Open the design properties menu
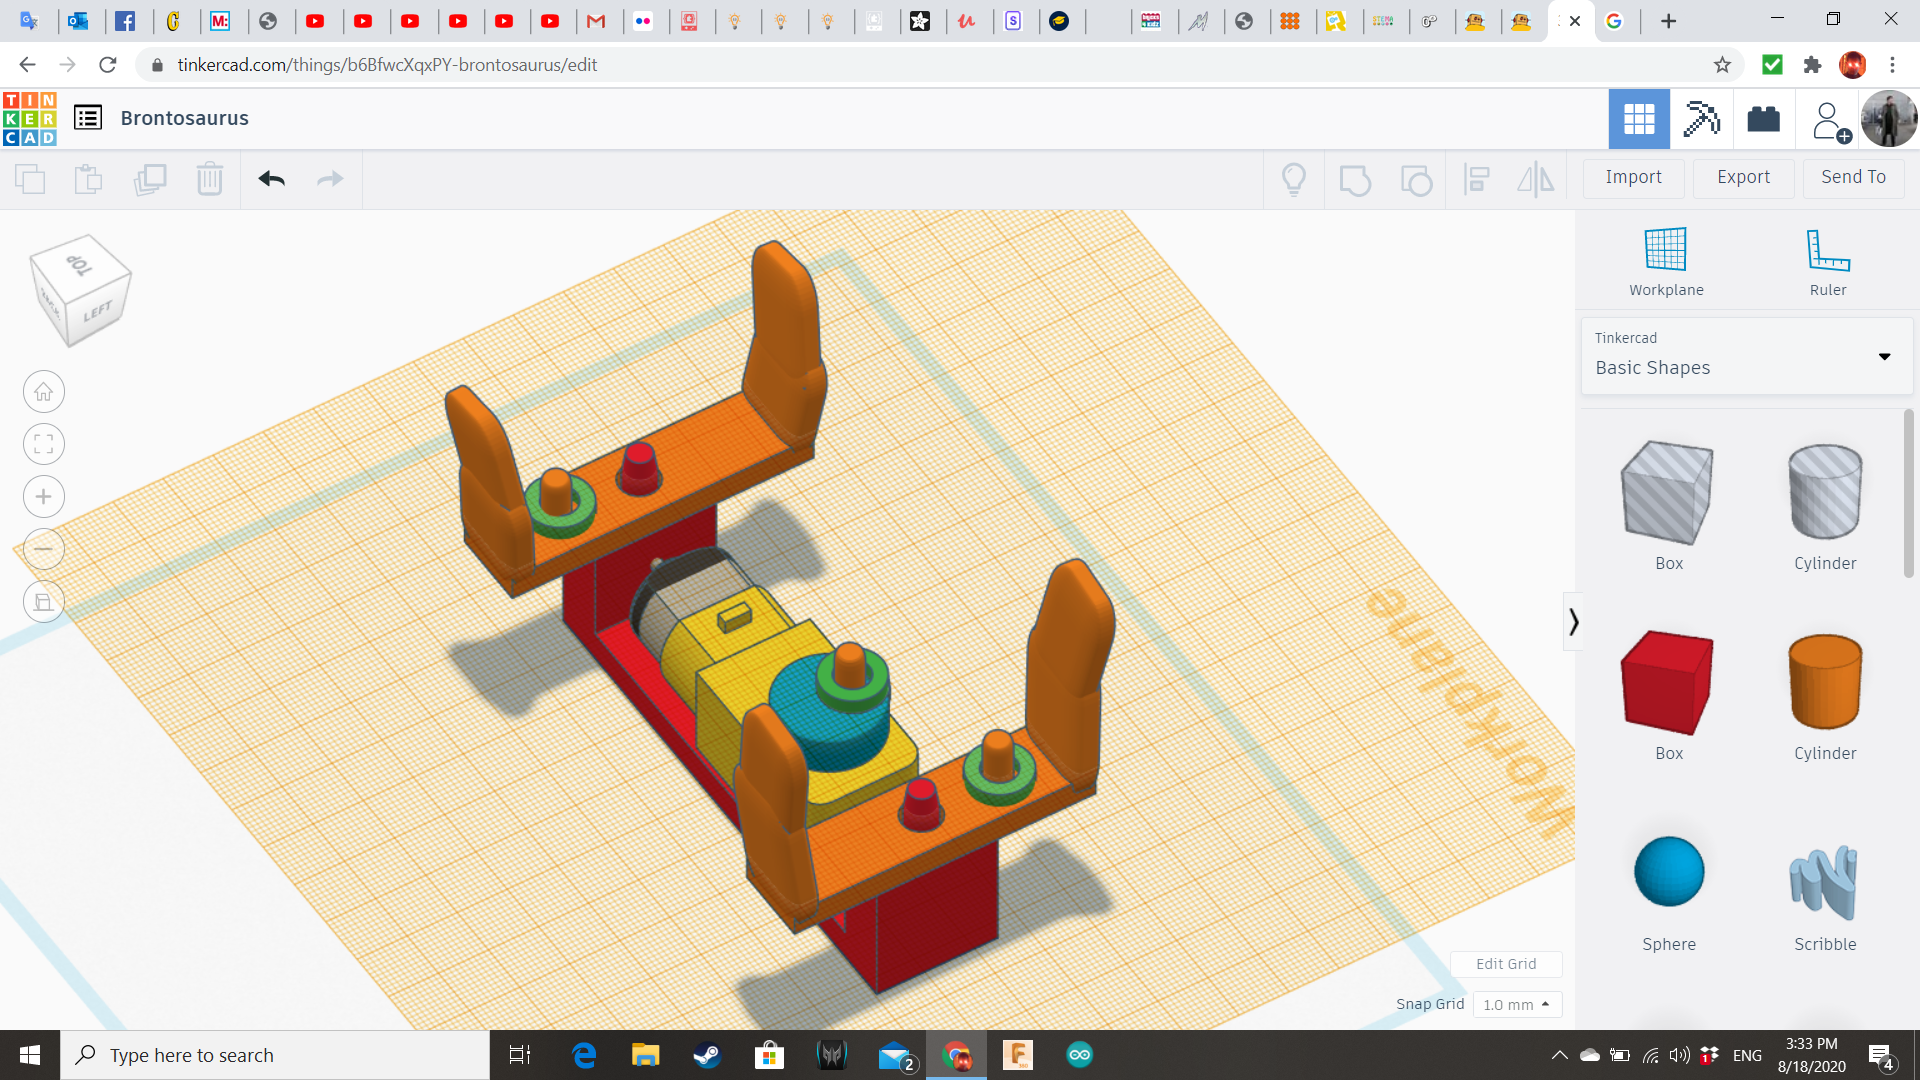The height and width of the screenshot is (1080, 1920). (x=88, y=117)
